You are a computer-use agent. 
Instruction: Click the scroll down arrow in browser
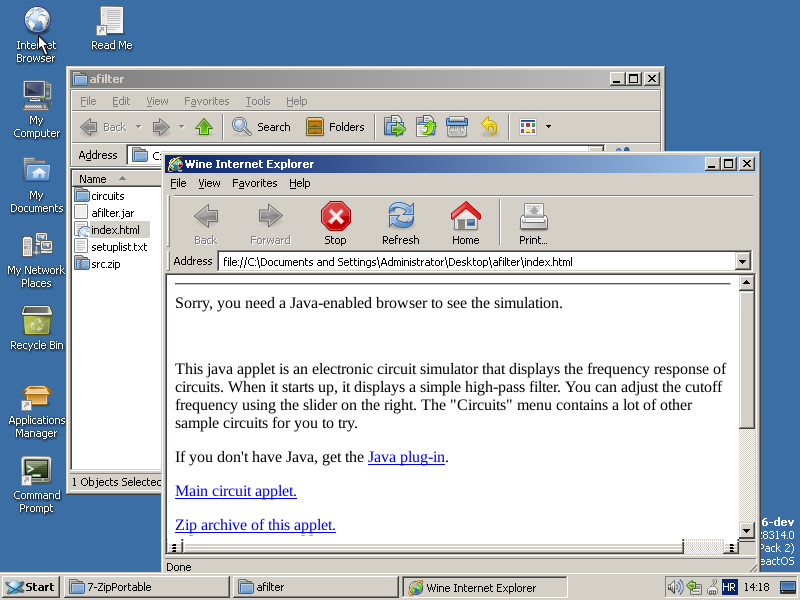click(x=746, y=531)
